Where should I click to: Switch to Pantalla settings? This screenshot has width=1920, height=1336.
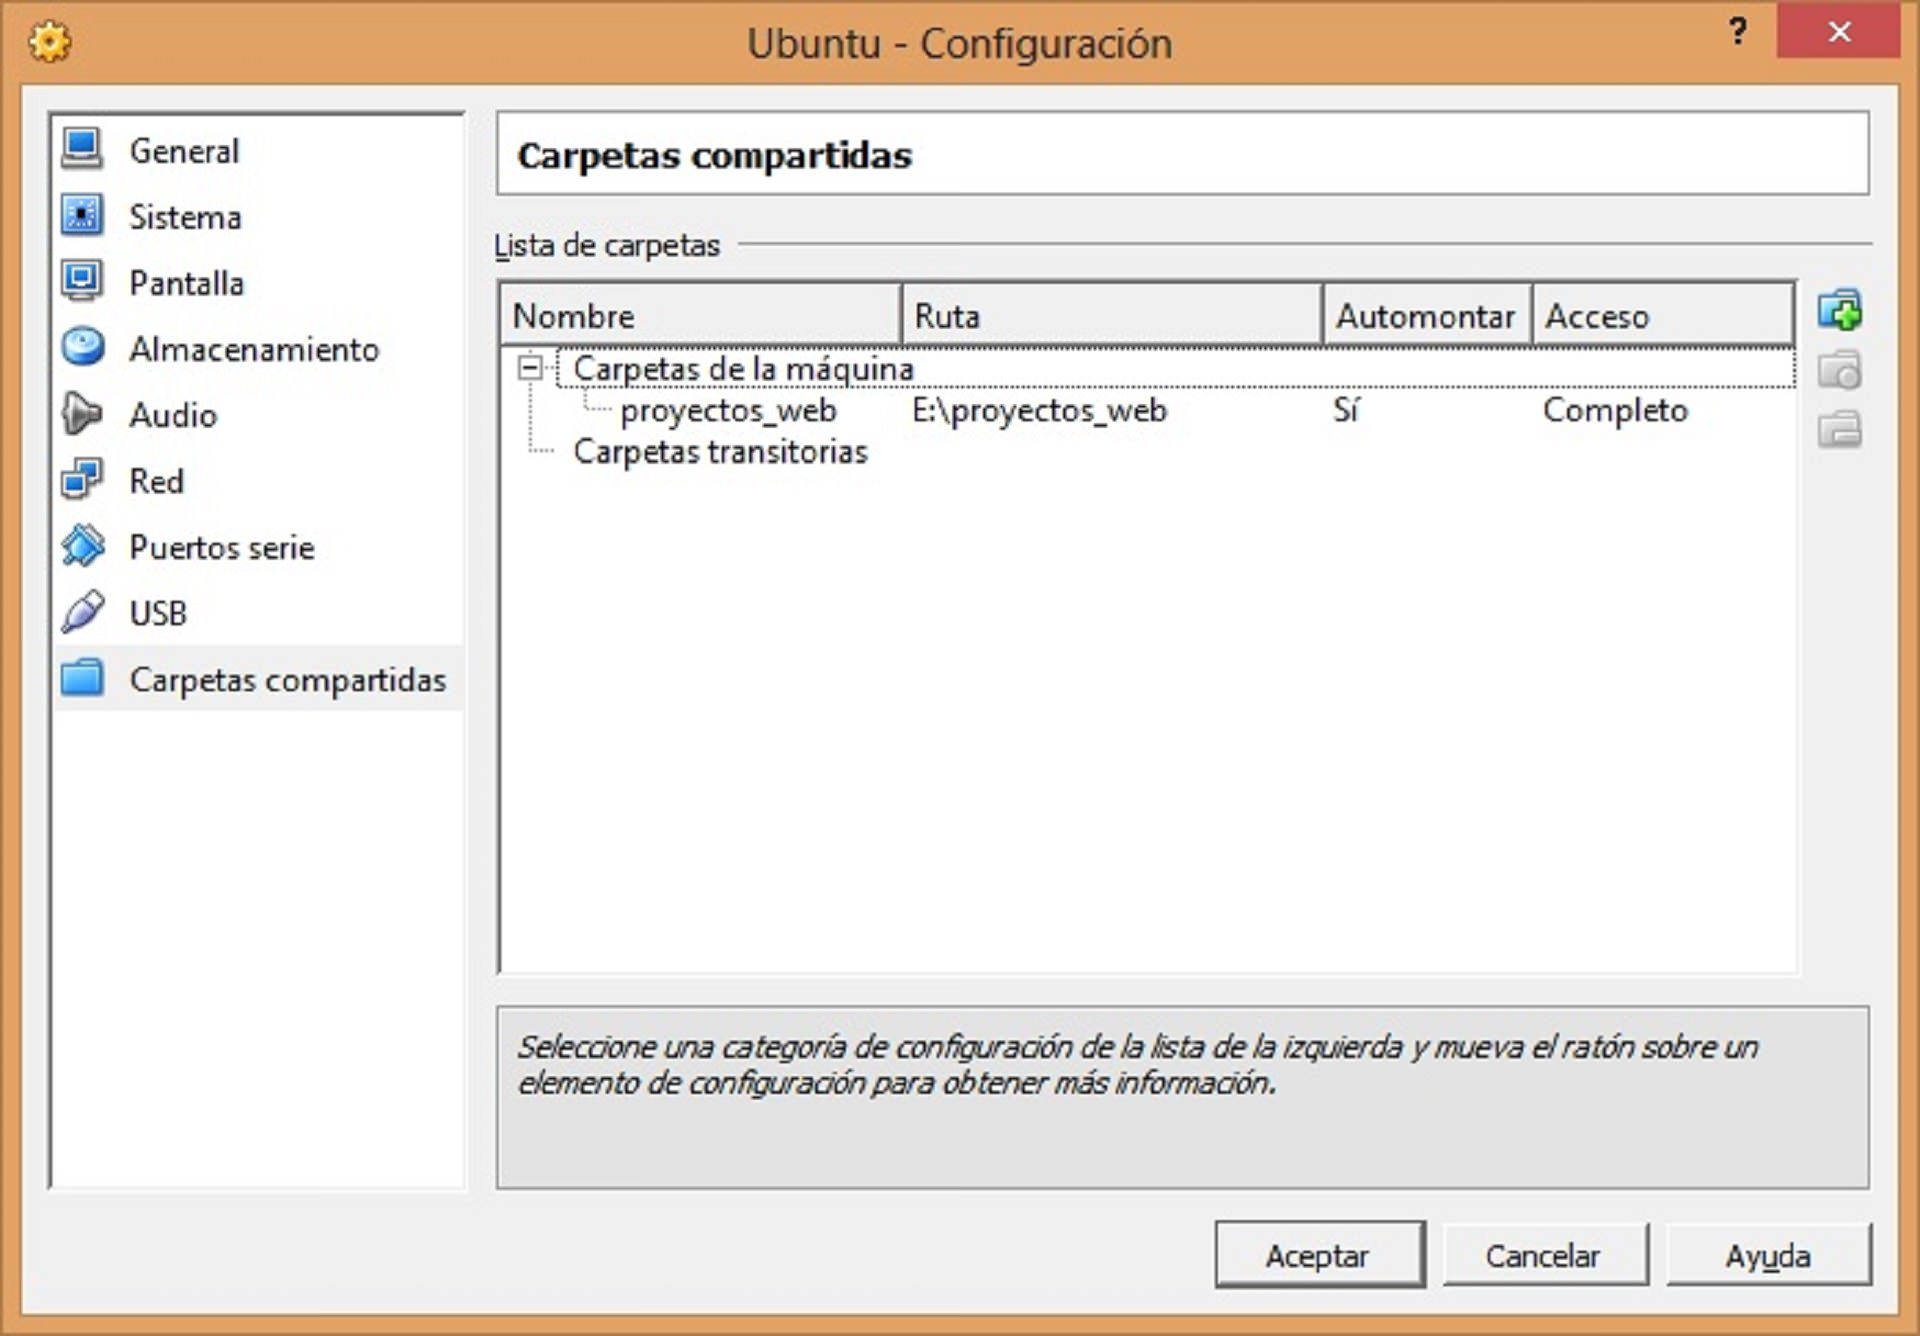pos(186,283)
